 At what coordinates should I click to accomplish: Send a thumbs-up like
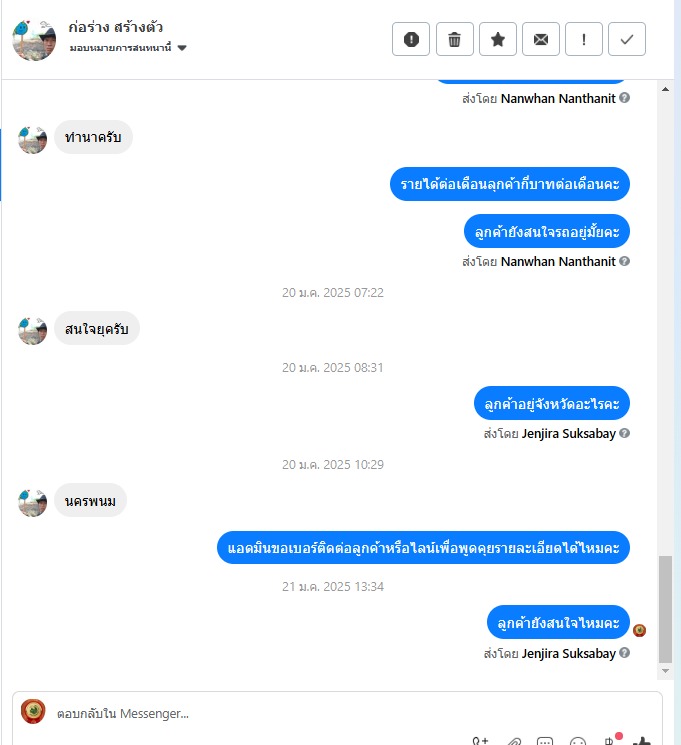pos(642,741)
